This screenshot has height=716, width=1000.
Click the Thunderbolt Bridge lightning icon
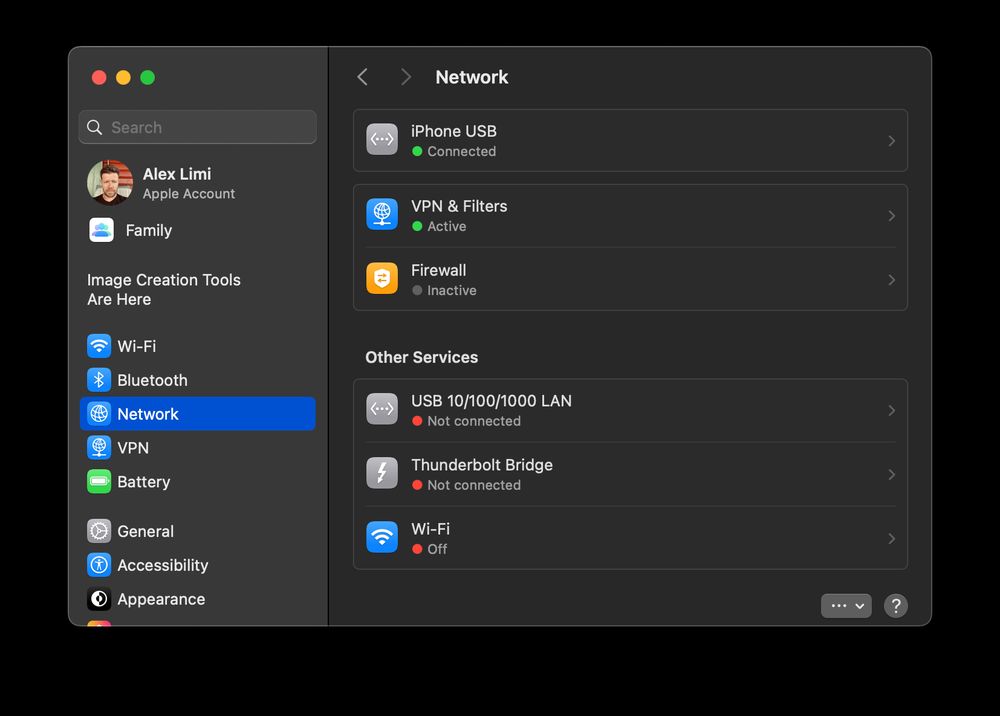tap(381, 472)
